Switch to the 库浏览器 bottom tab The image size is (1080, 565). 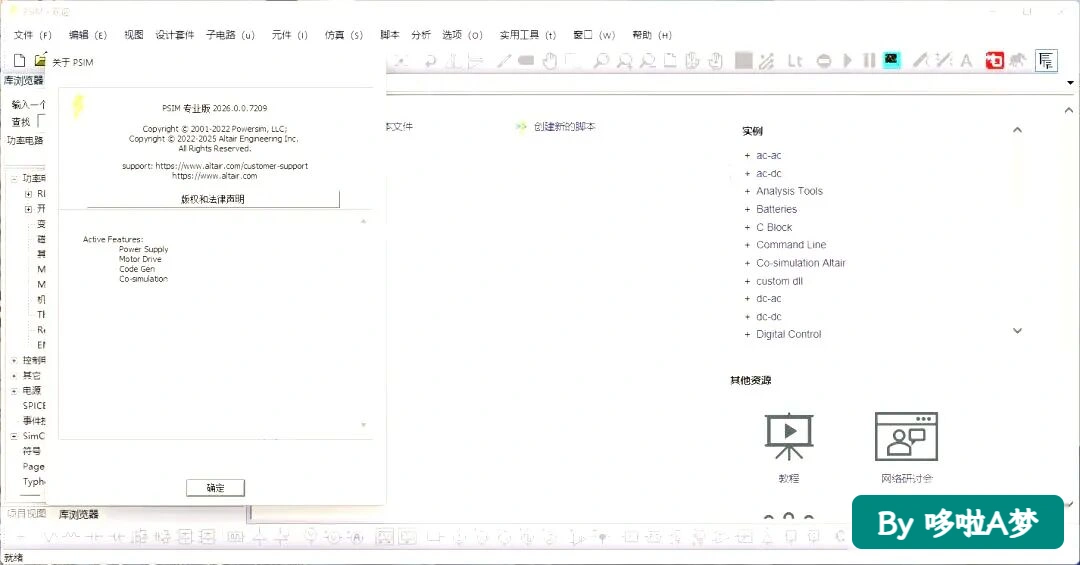point(79,514)
